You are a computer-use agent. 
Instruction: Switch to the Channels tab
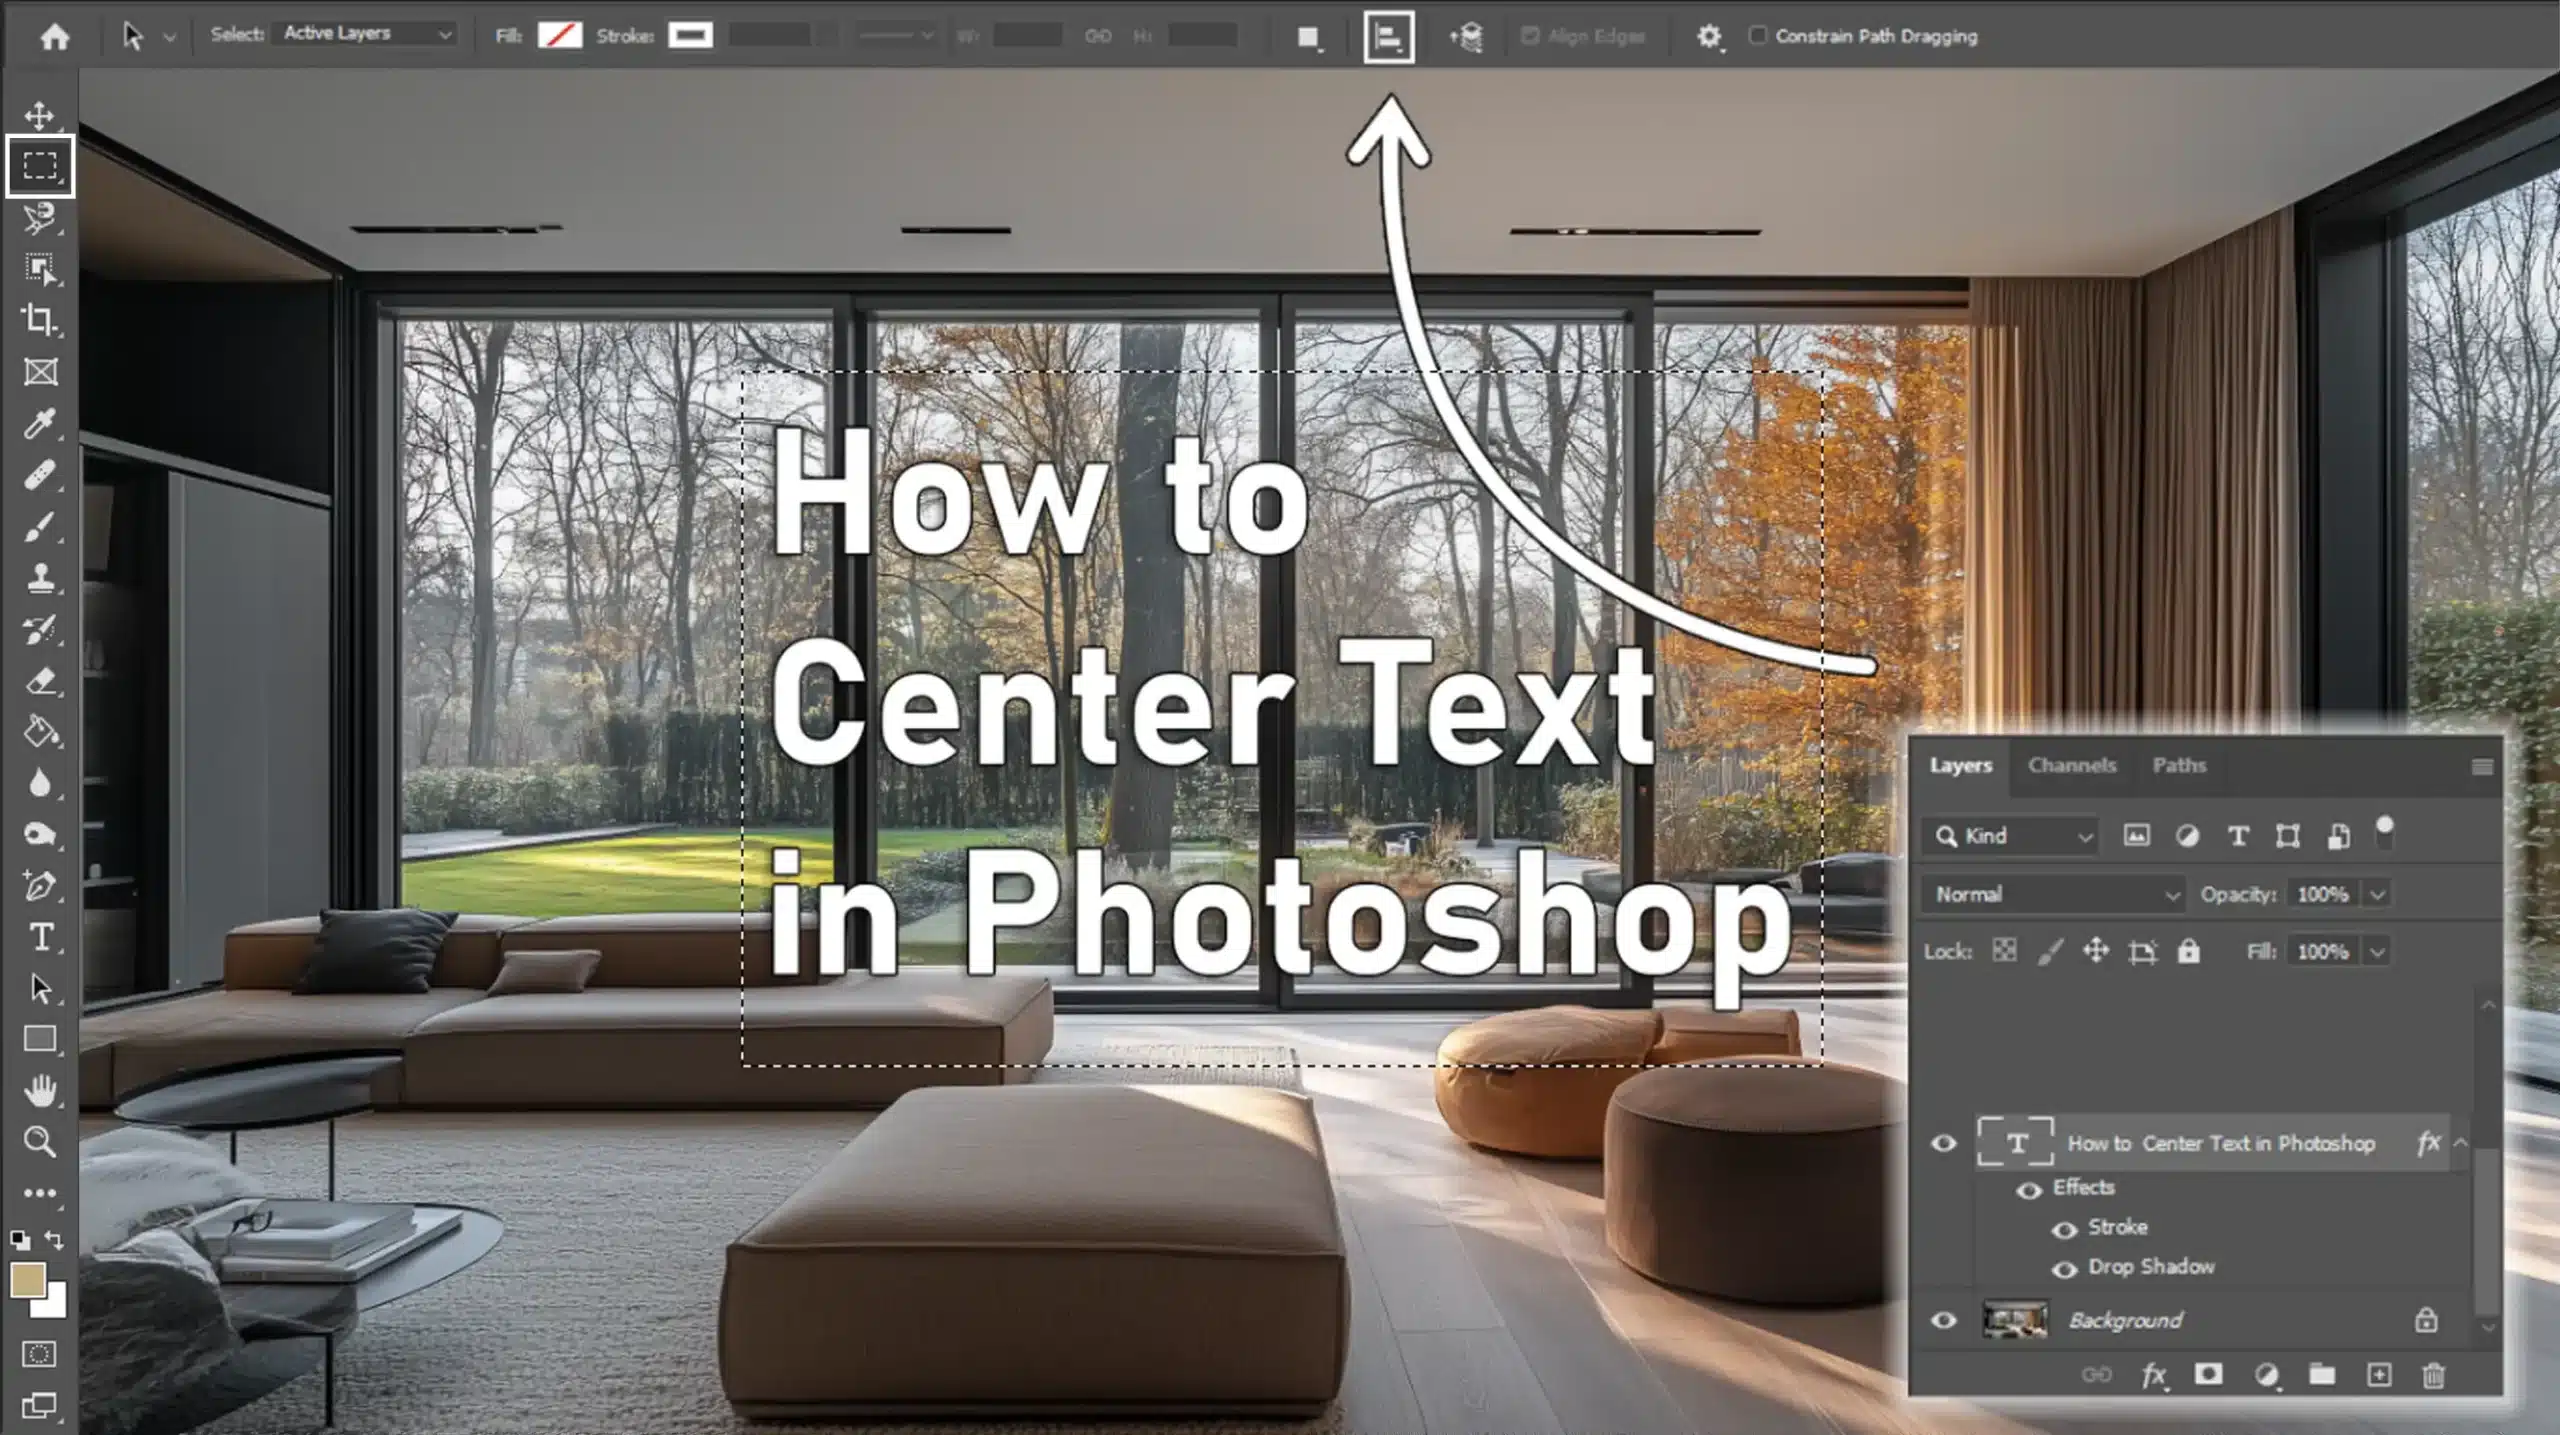(x=2072, y=765)
